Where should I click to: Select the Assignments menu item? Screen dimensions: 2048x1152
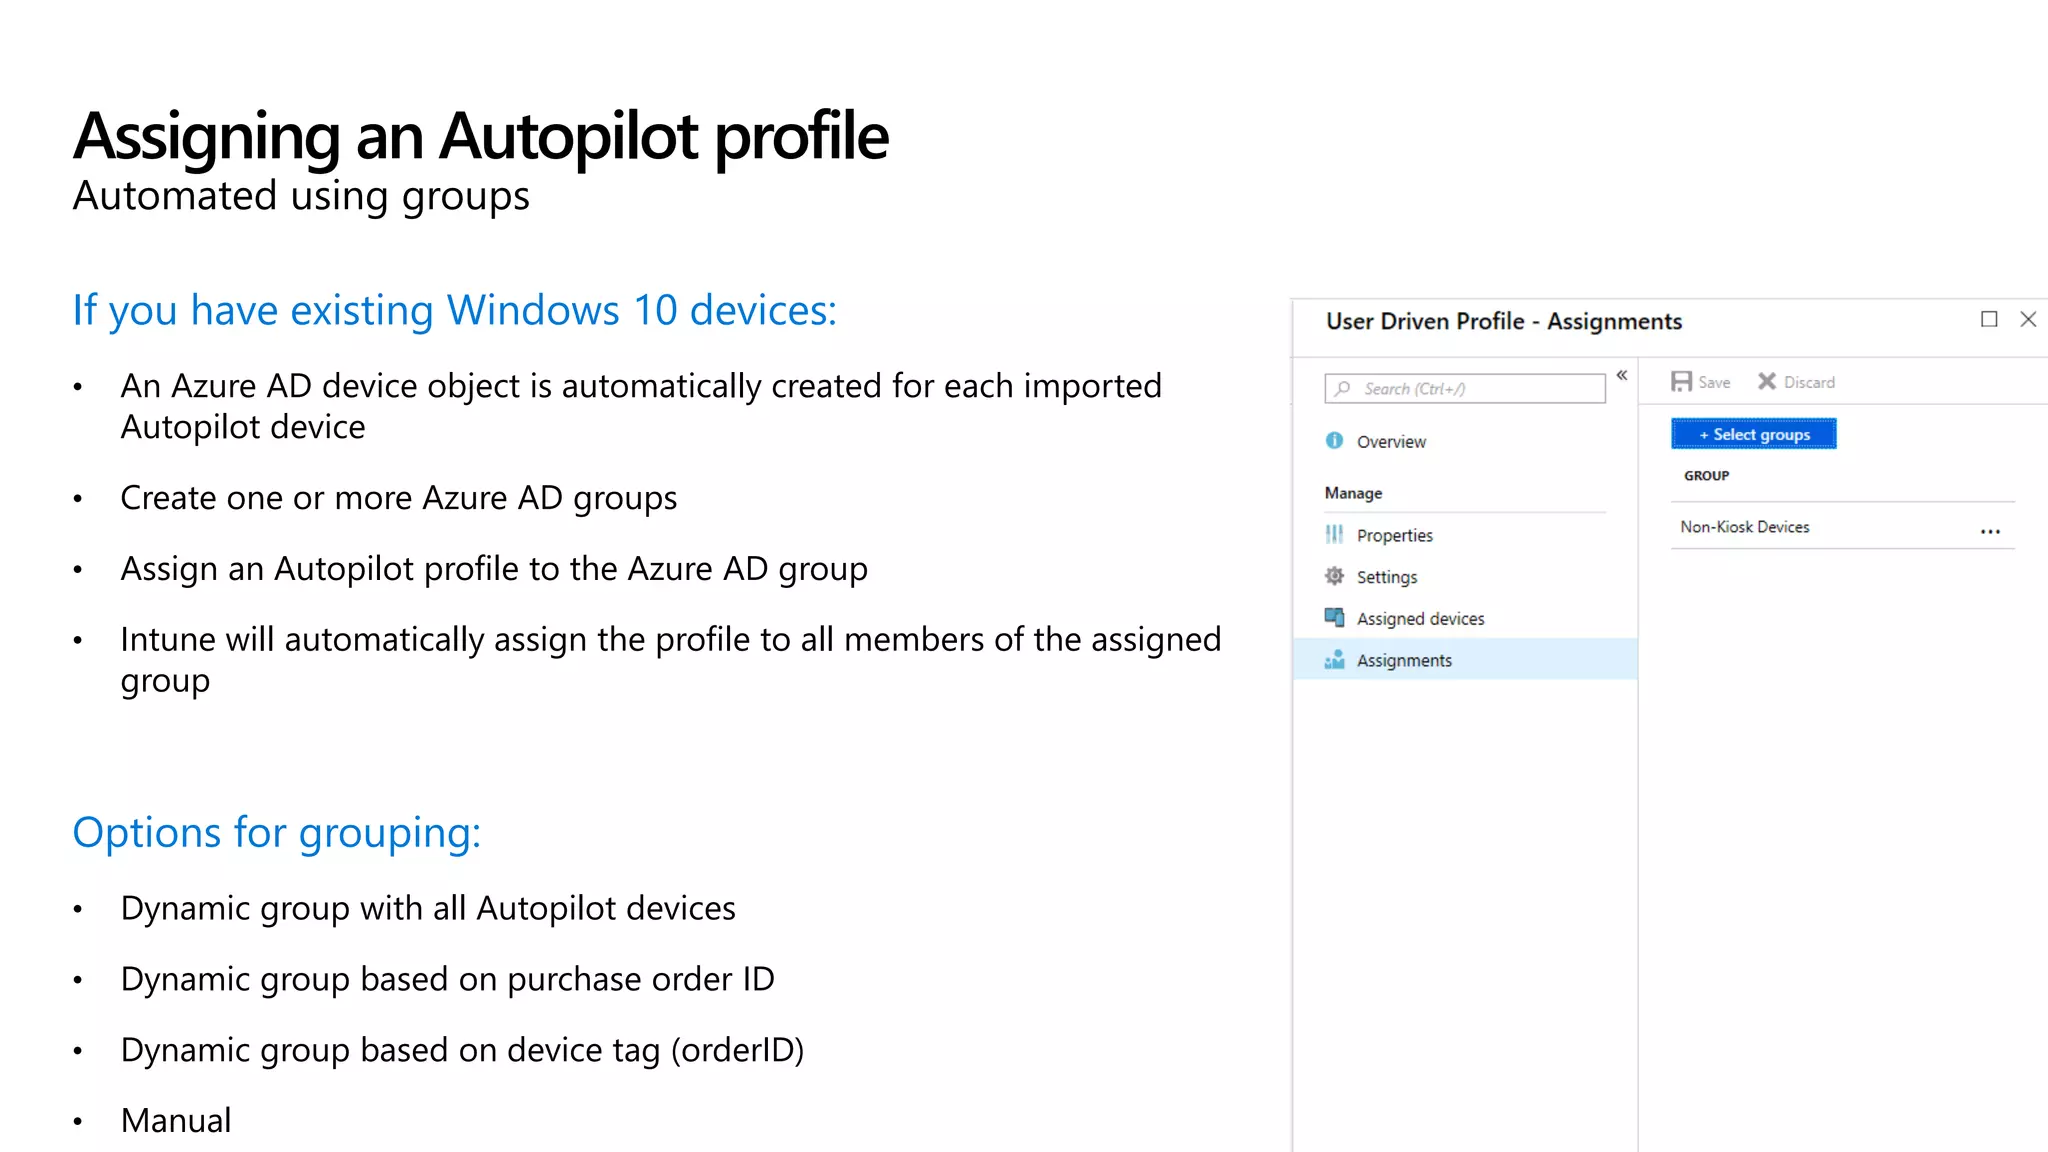coord(1465,660)
